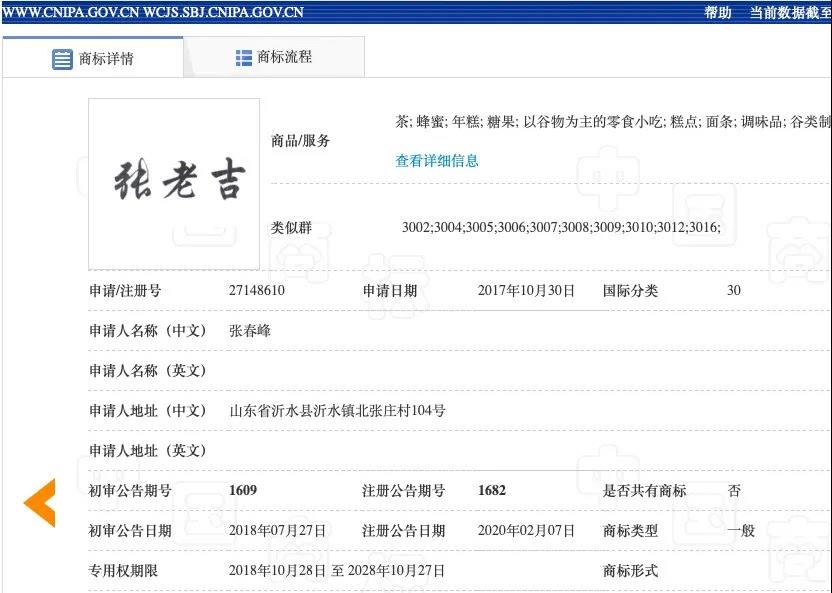Switch to the 商标详情 tab
Screen dimensions: 832x593
[93, 57]
